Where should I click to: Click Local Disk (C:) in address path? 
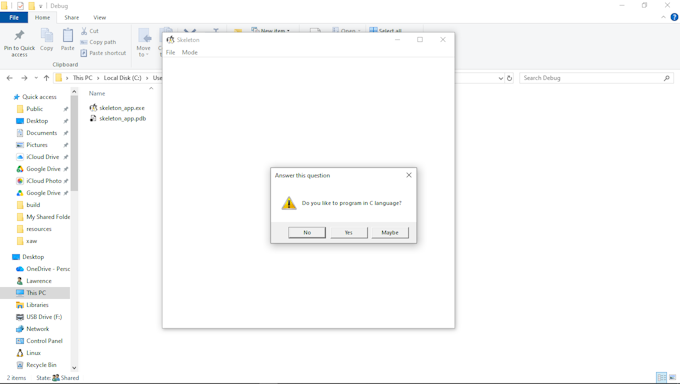point(122,78)
